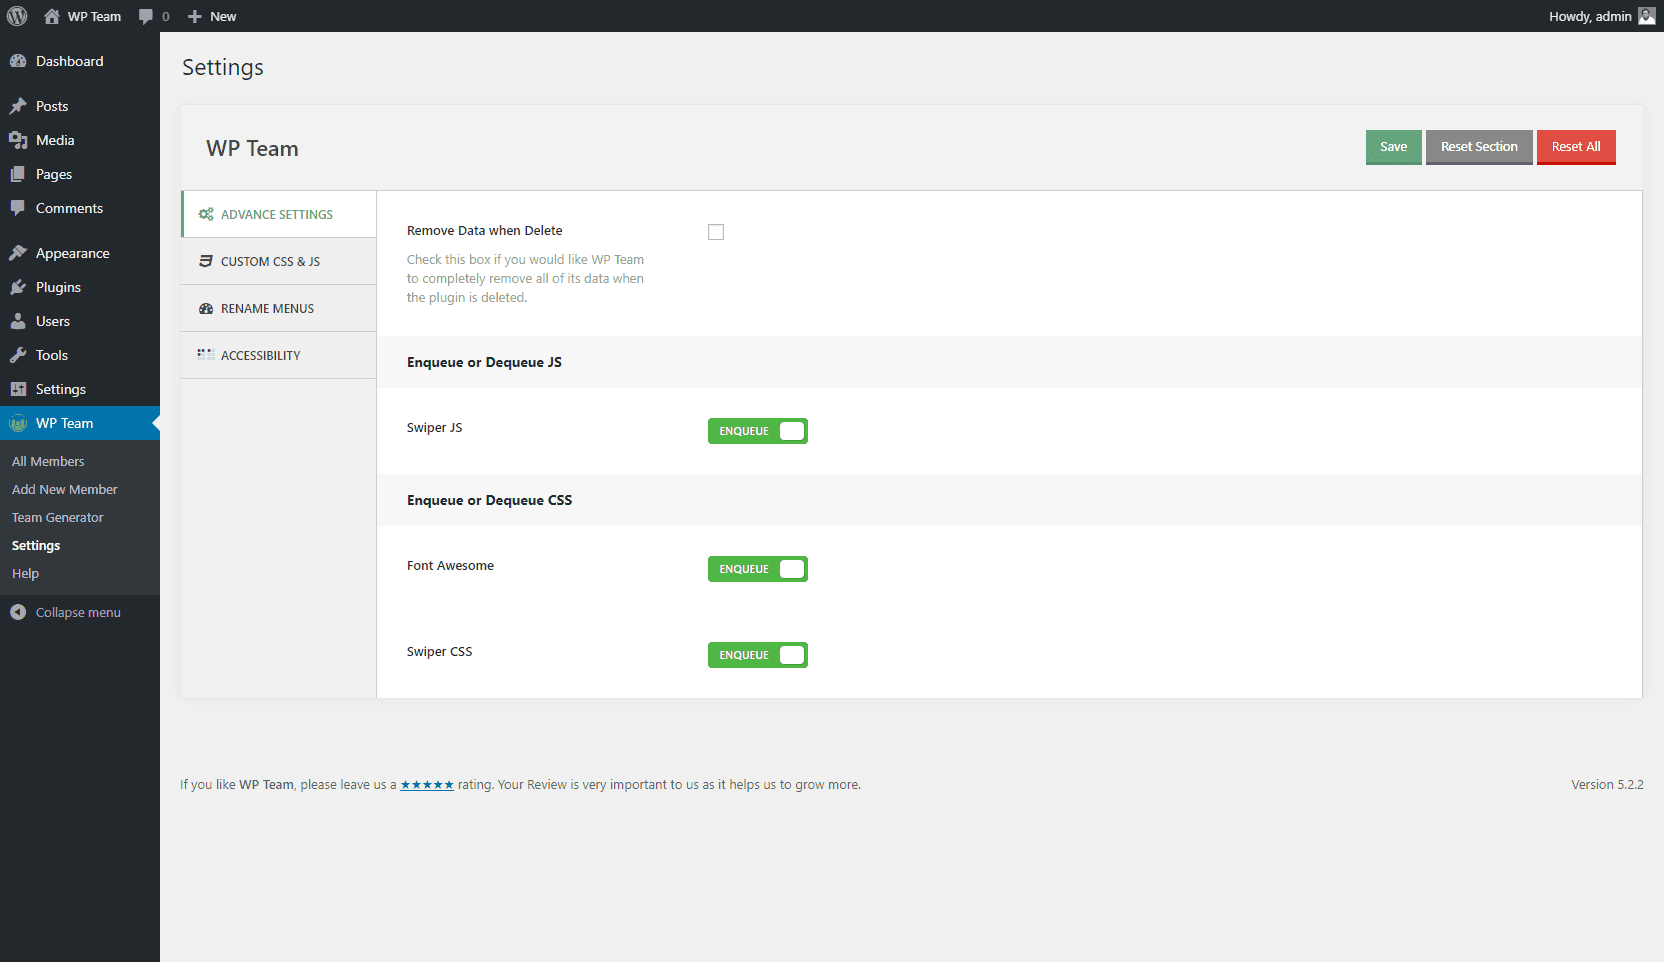Open the comments bubble icon in admin bar
The width and height of the screenshot is (1664, 962).
pos(146,16)
